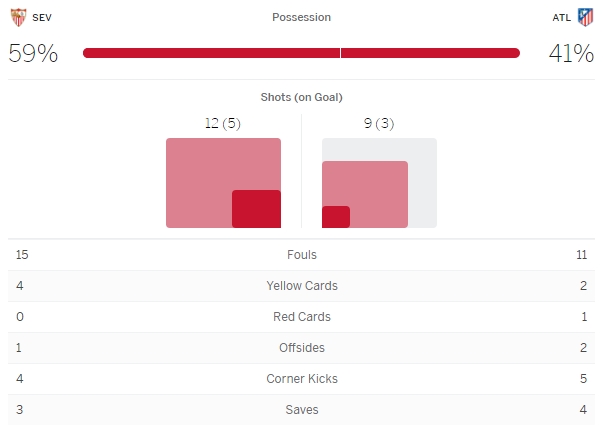The height and width of the screenshot is (427, 603).
Task: Select the Corner Kicks row label
Action: click(301, 379)
